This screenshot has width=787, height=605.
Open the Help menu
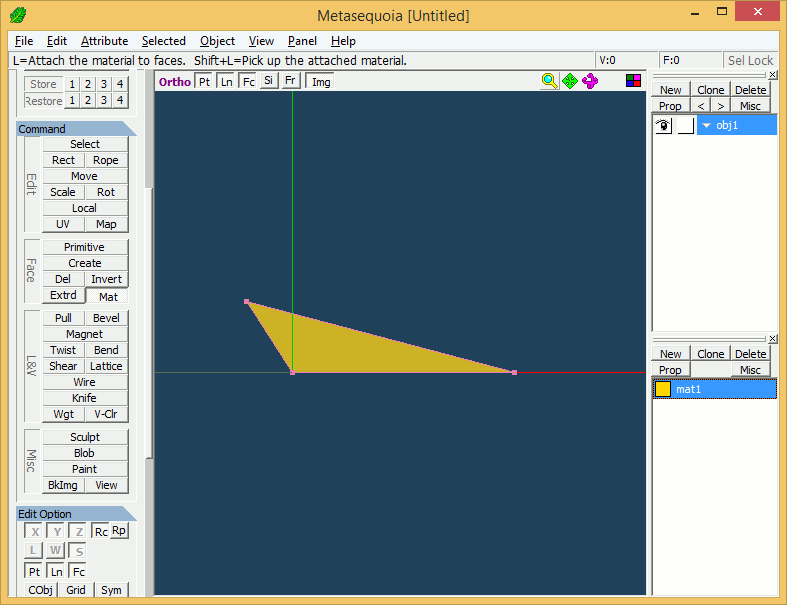(343, 41)
